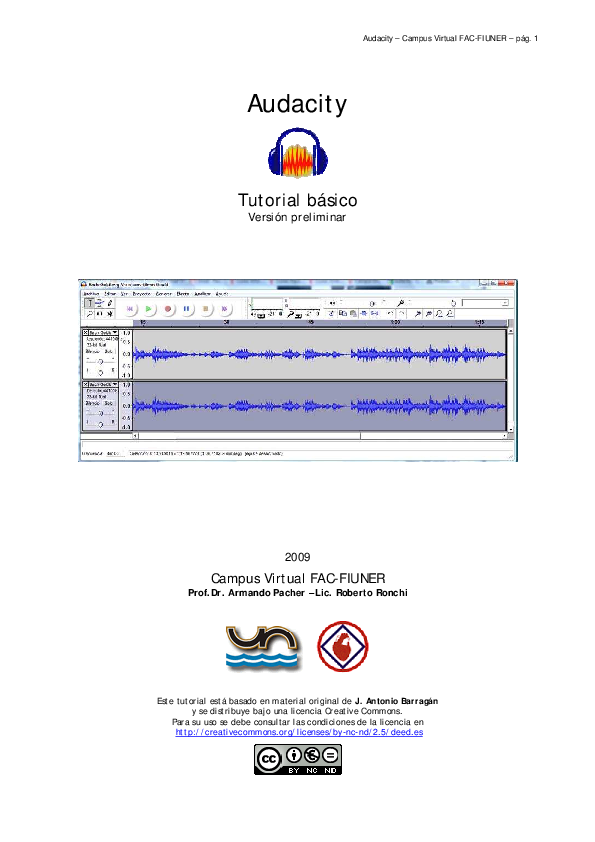Open the second track name dropdown menu

[x=103, y=384]
